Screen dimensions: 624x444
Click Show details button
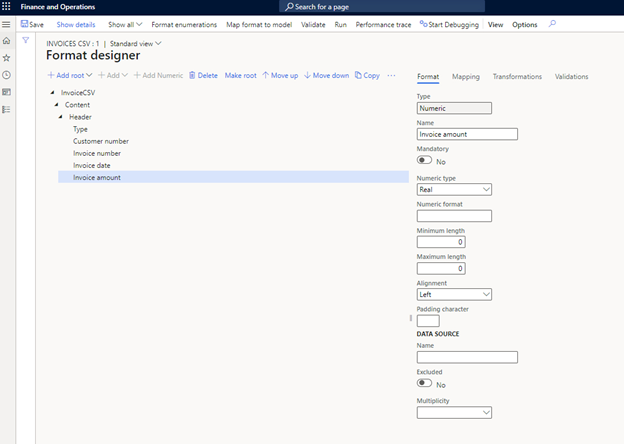76,25
